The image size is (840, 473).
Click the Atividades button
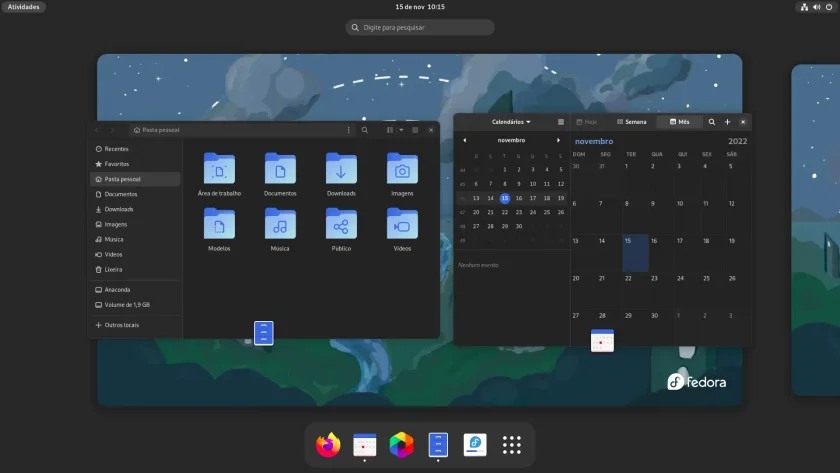pyautogui.click(x=24, y=7)
